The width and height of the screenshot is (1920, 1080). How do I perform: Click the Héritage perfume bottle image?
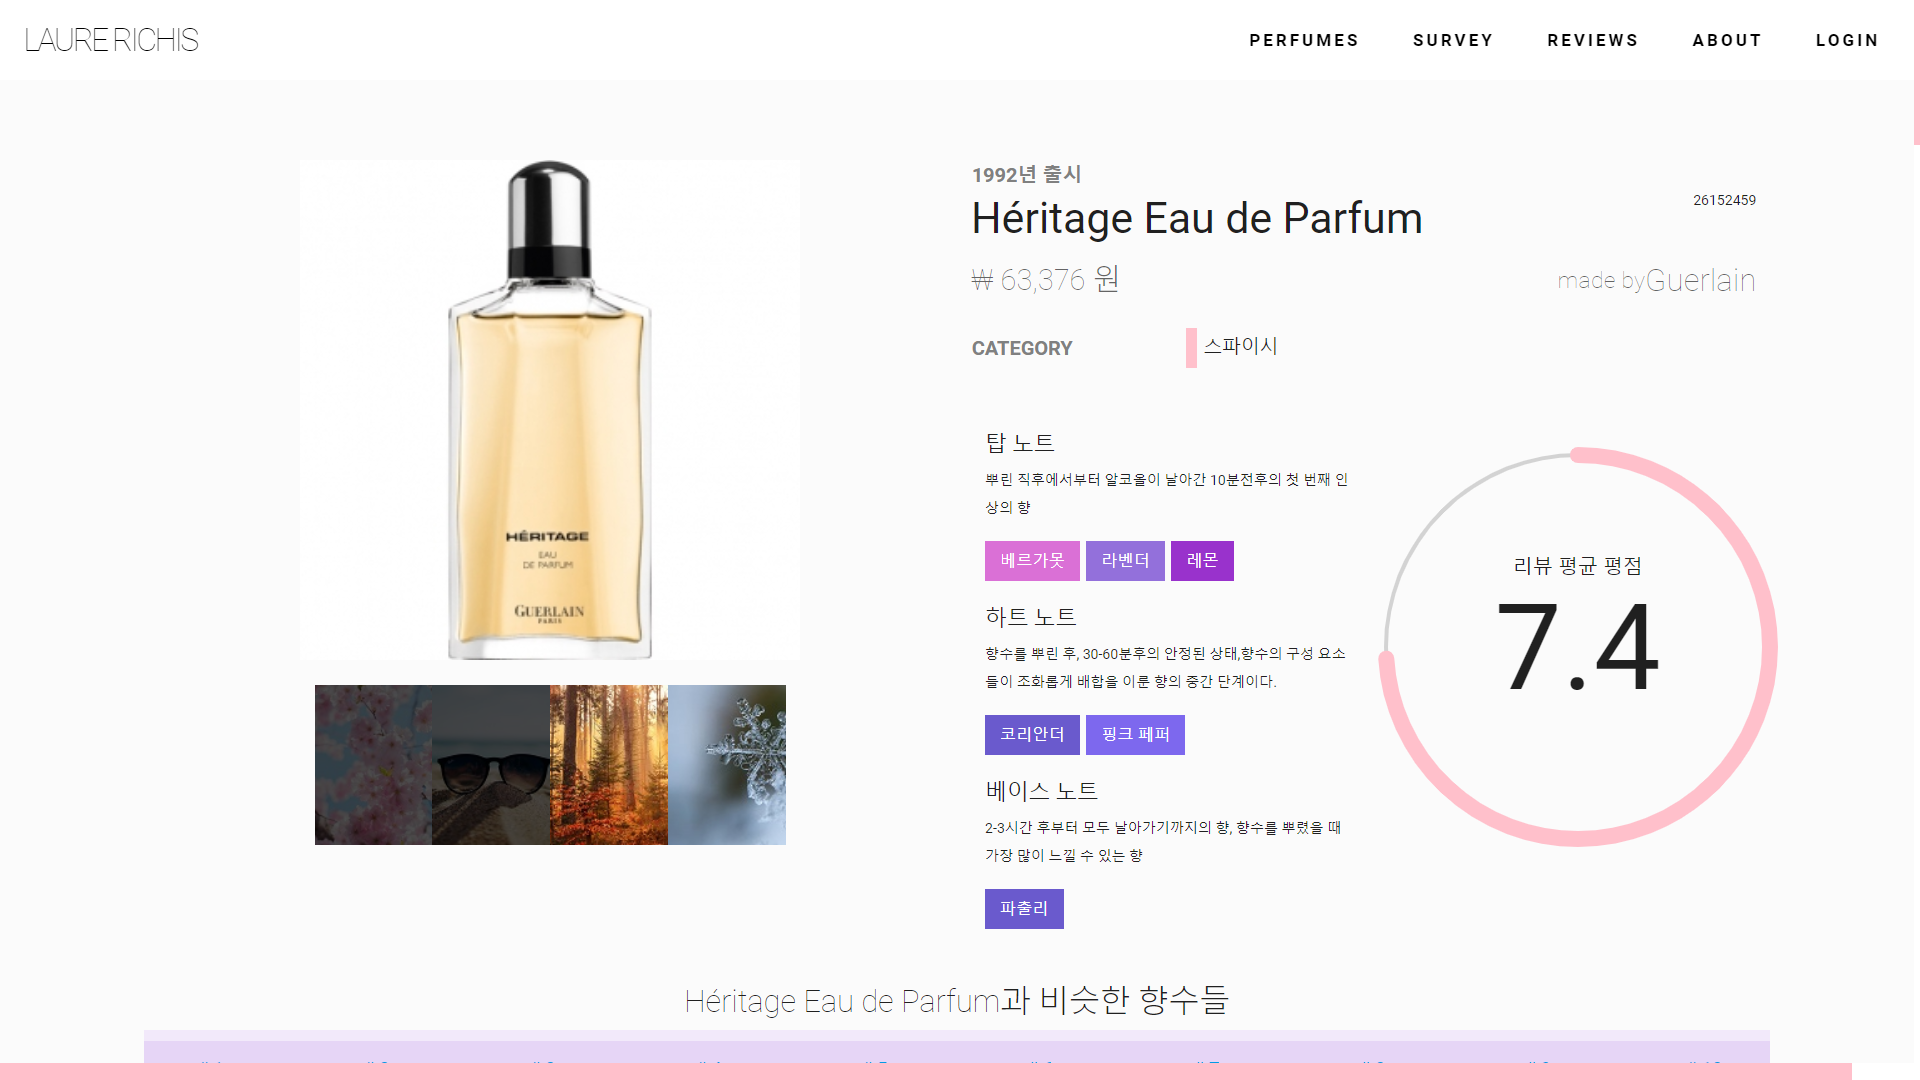coord(550,410)
